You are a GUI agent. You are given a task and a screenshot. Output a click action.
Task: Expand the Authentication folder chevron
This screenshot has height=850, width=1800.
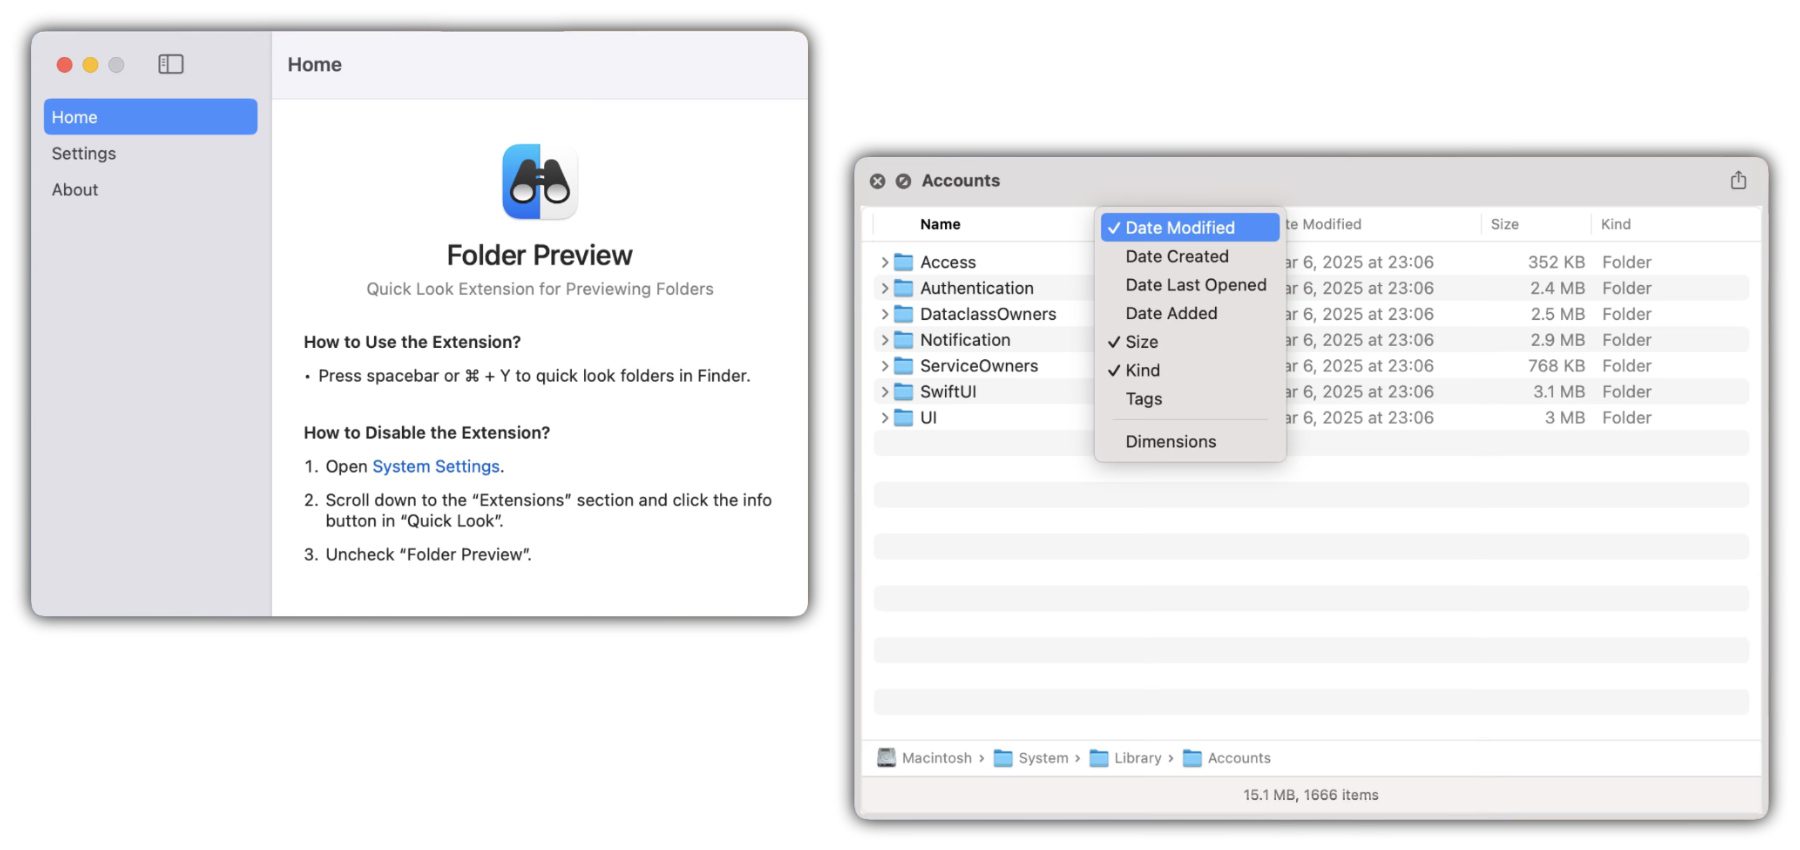pos(884,288)
